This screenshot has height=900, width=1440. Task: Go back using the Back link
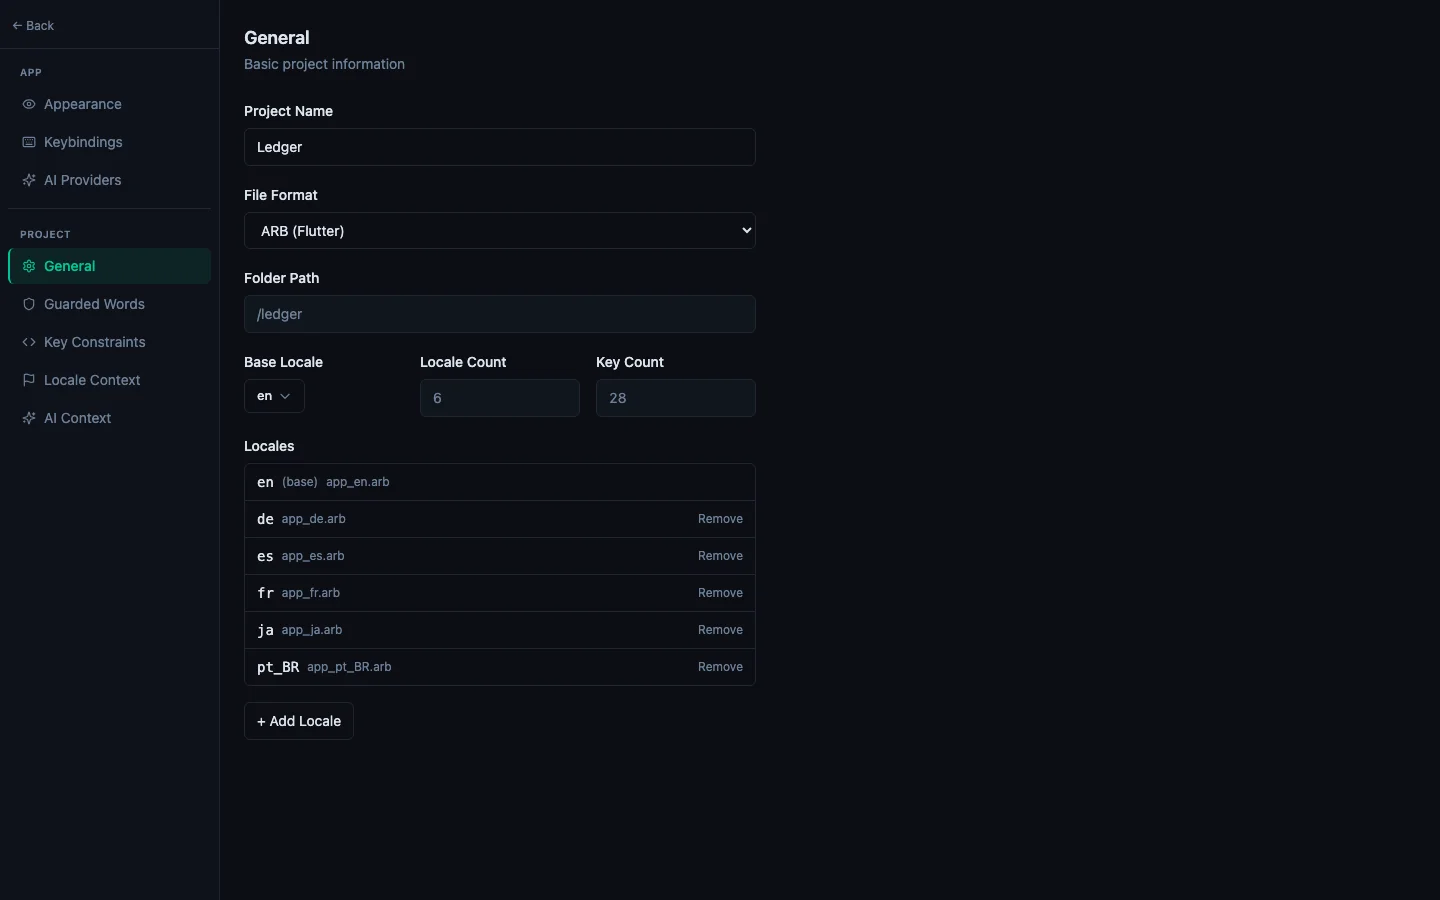pyautogui.click(x=33, y=25)
